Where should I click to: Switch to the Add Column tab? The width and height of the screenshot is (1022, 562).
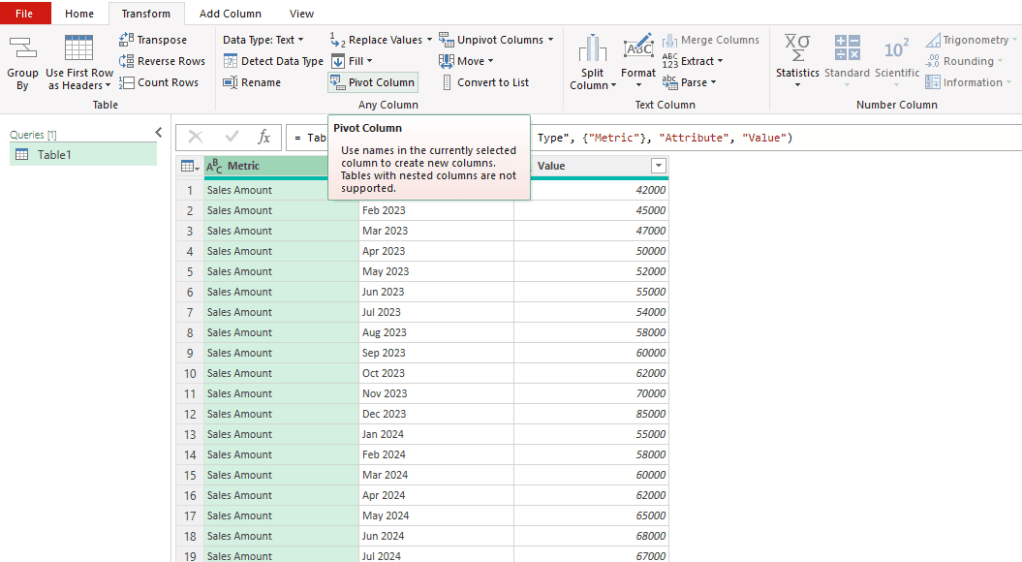coord(230,14)
